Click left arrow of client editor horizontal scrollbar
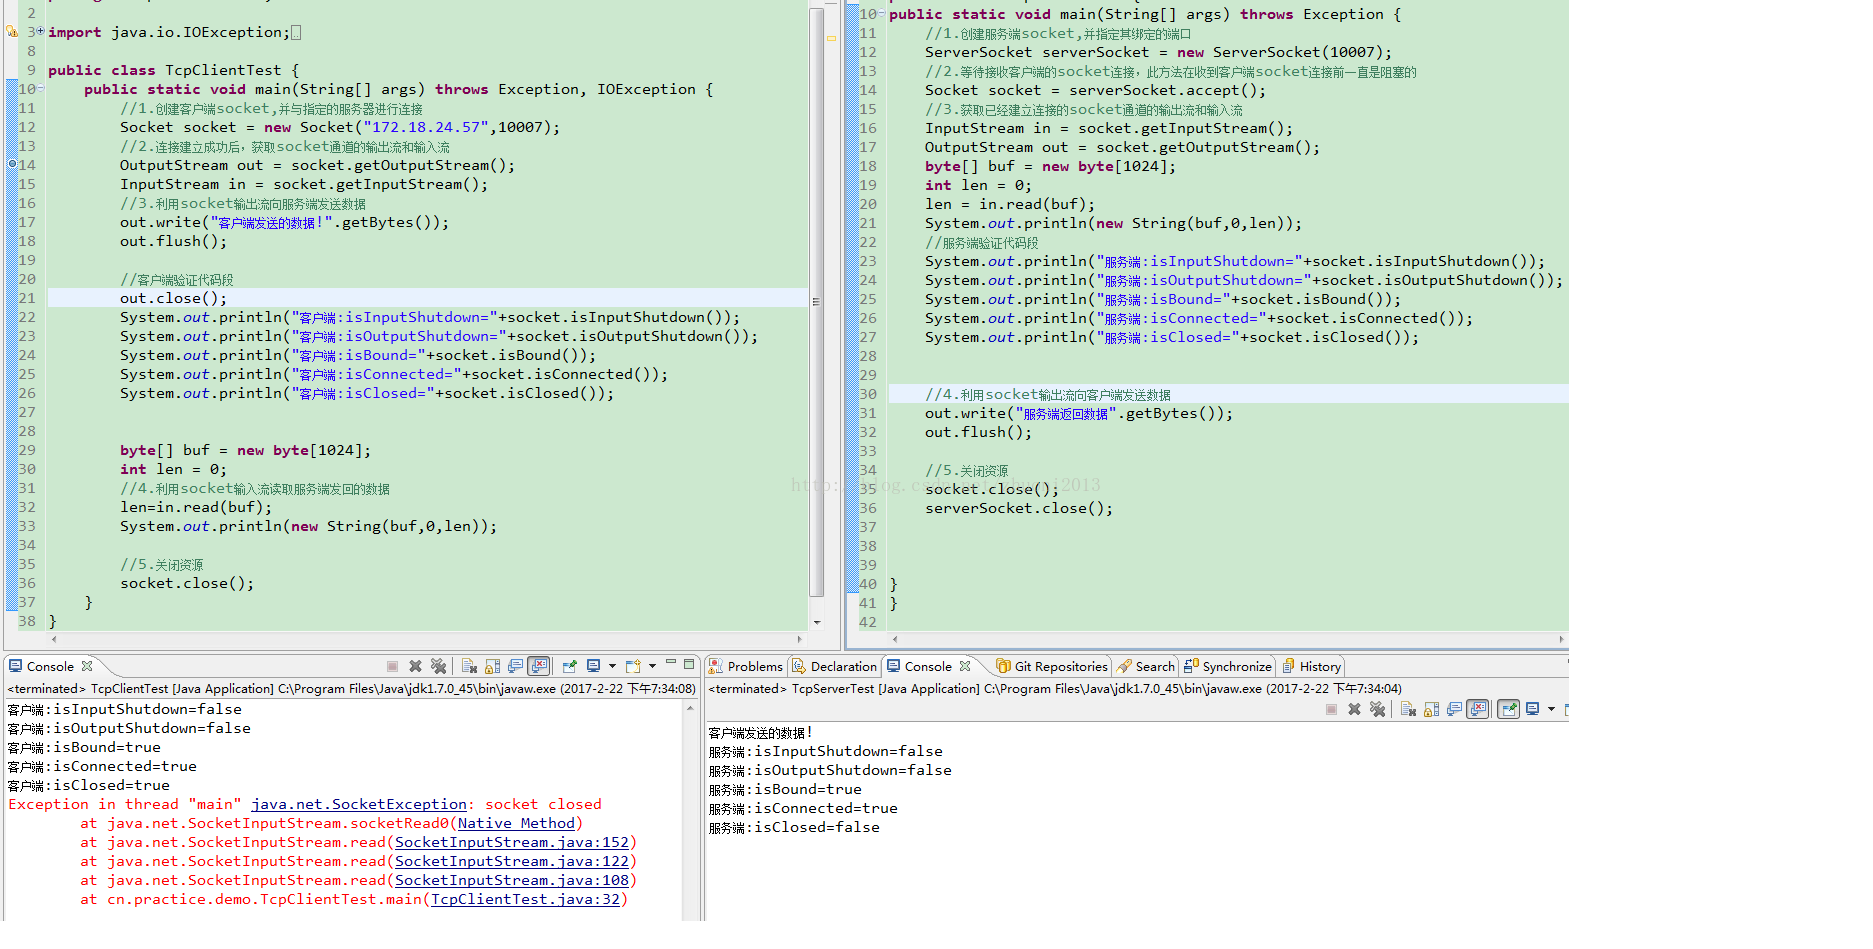Viewport: 1873px width, 949px height. point(54,639)
